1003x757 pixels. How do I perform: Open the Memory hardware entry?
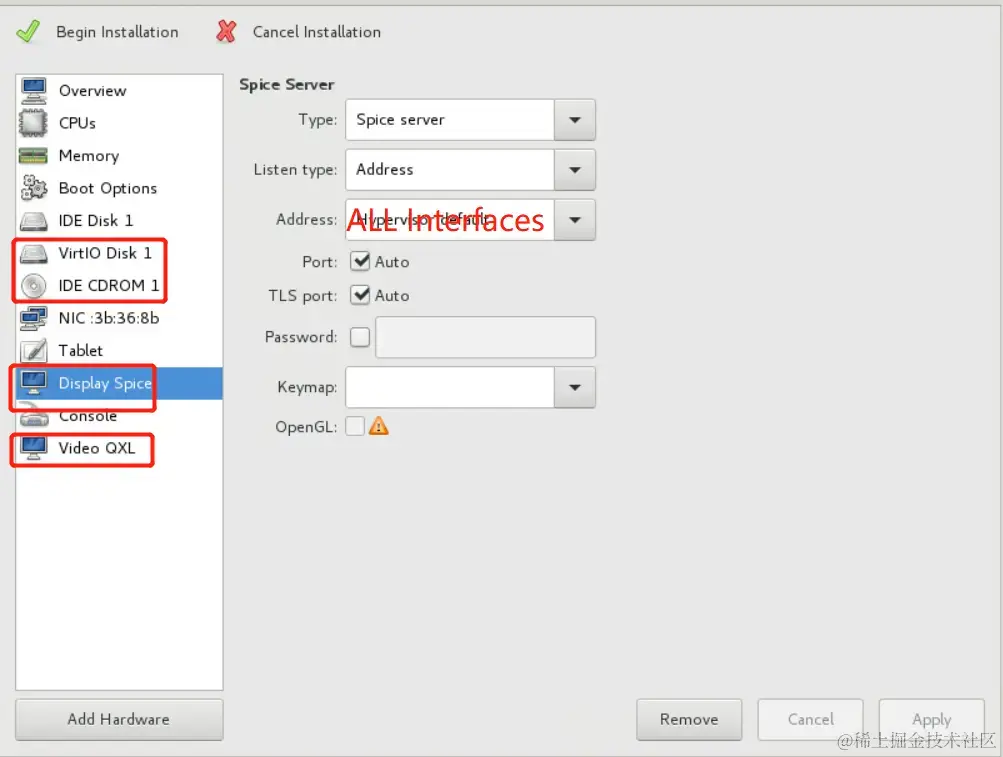coord(119,155)
